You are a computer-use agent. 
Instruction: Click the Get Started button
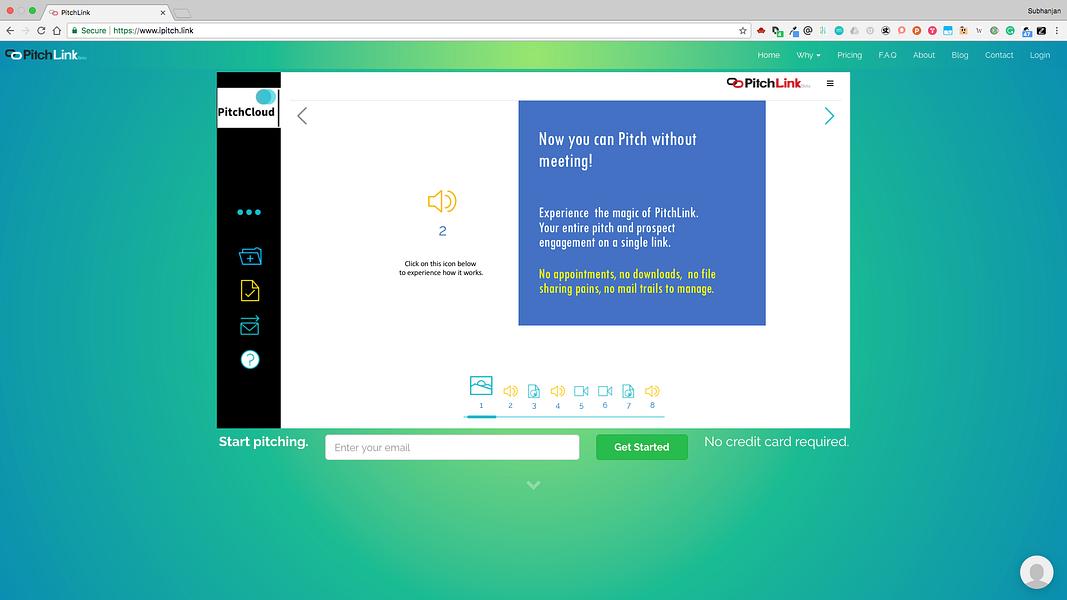point(642,447)
